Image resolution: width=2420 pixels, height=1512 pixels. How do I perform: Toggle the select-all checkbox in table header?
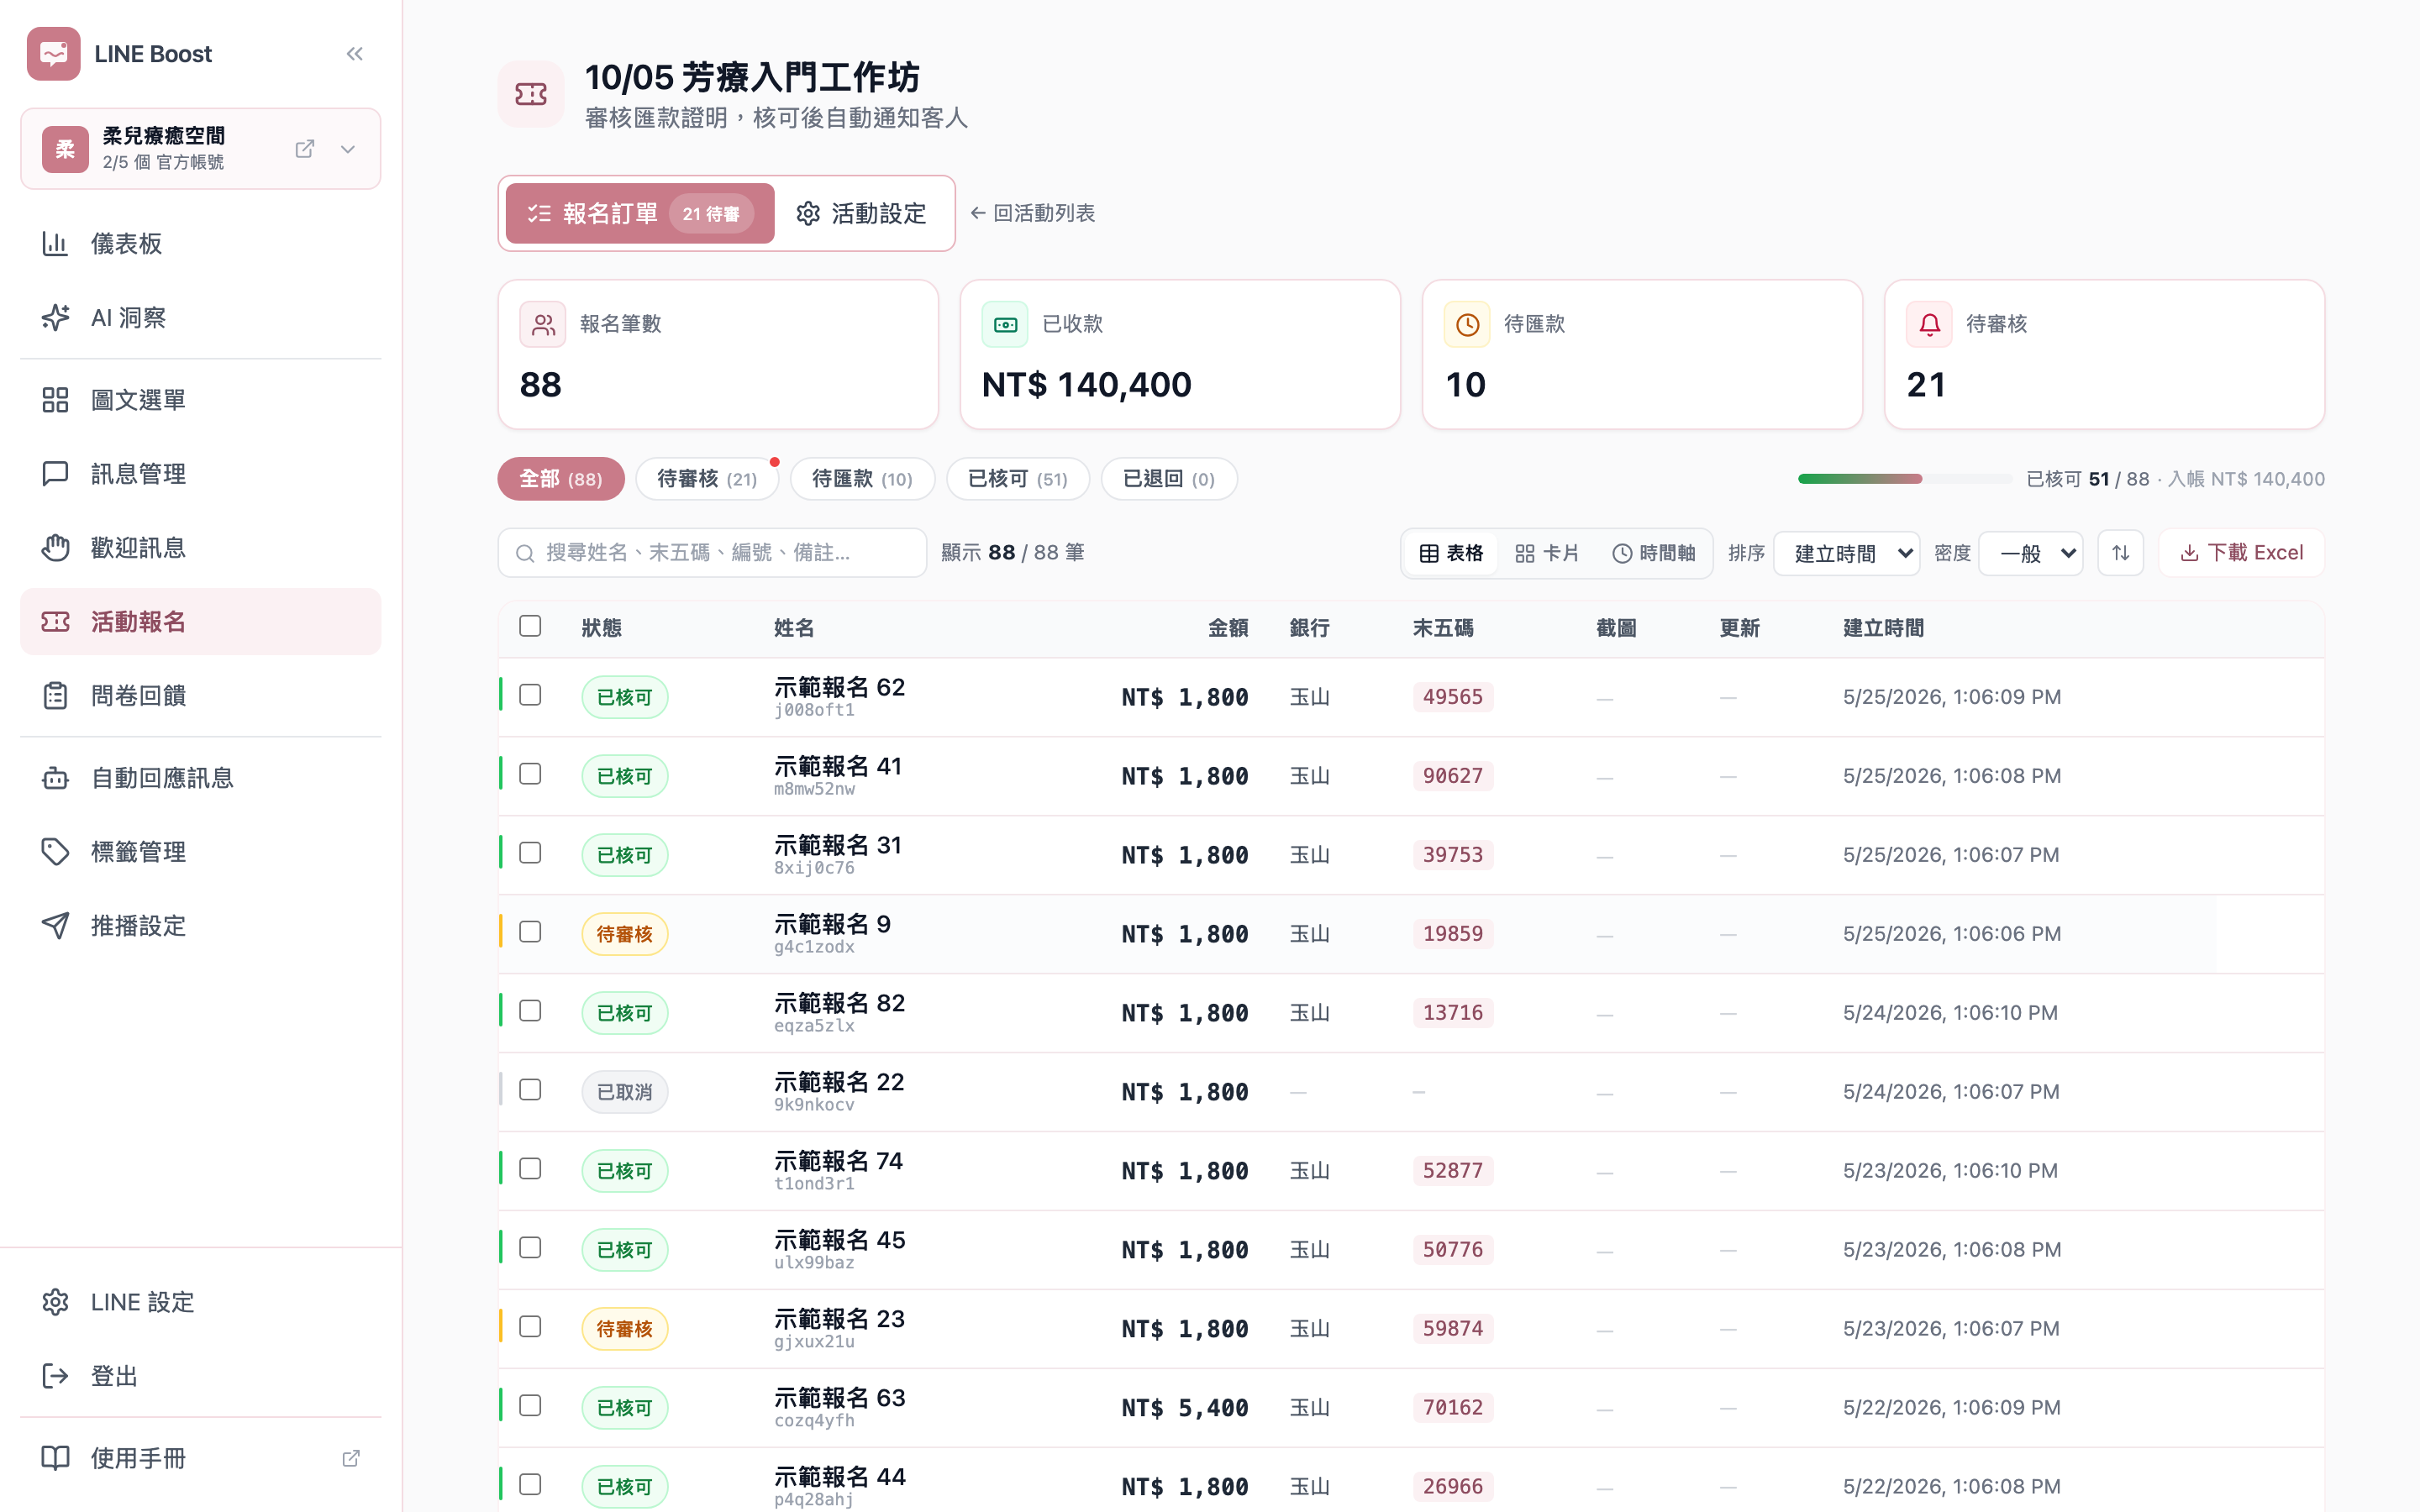tap(530, 626)
